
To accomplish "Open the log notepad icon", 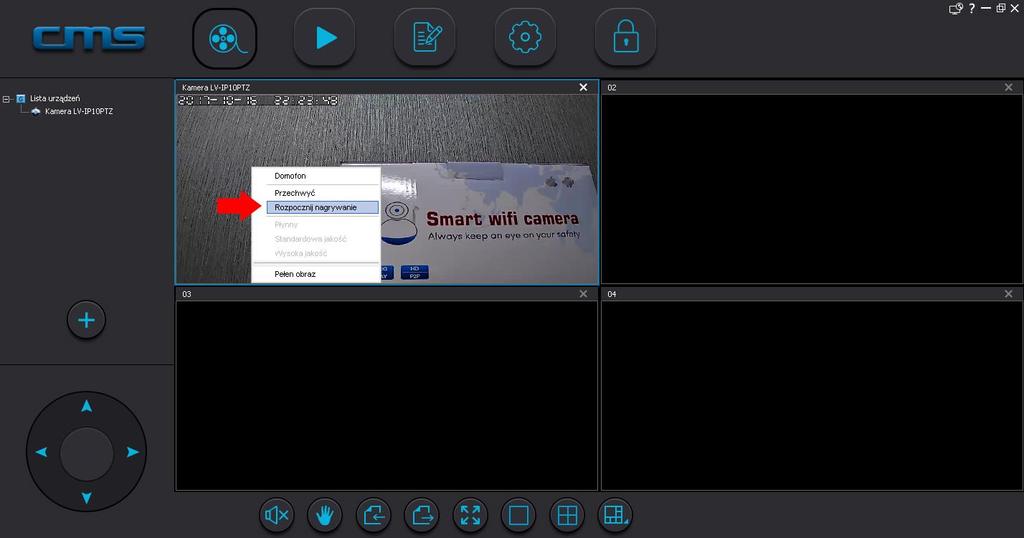I will tap(425, 38).
